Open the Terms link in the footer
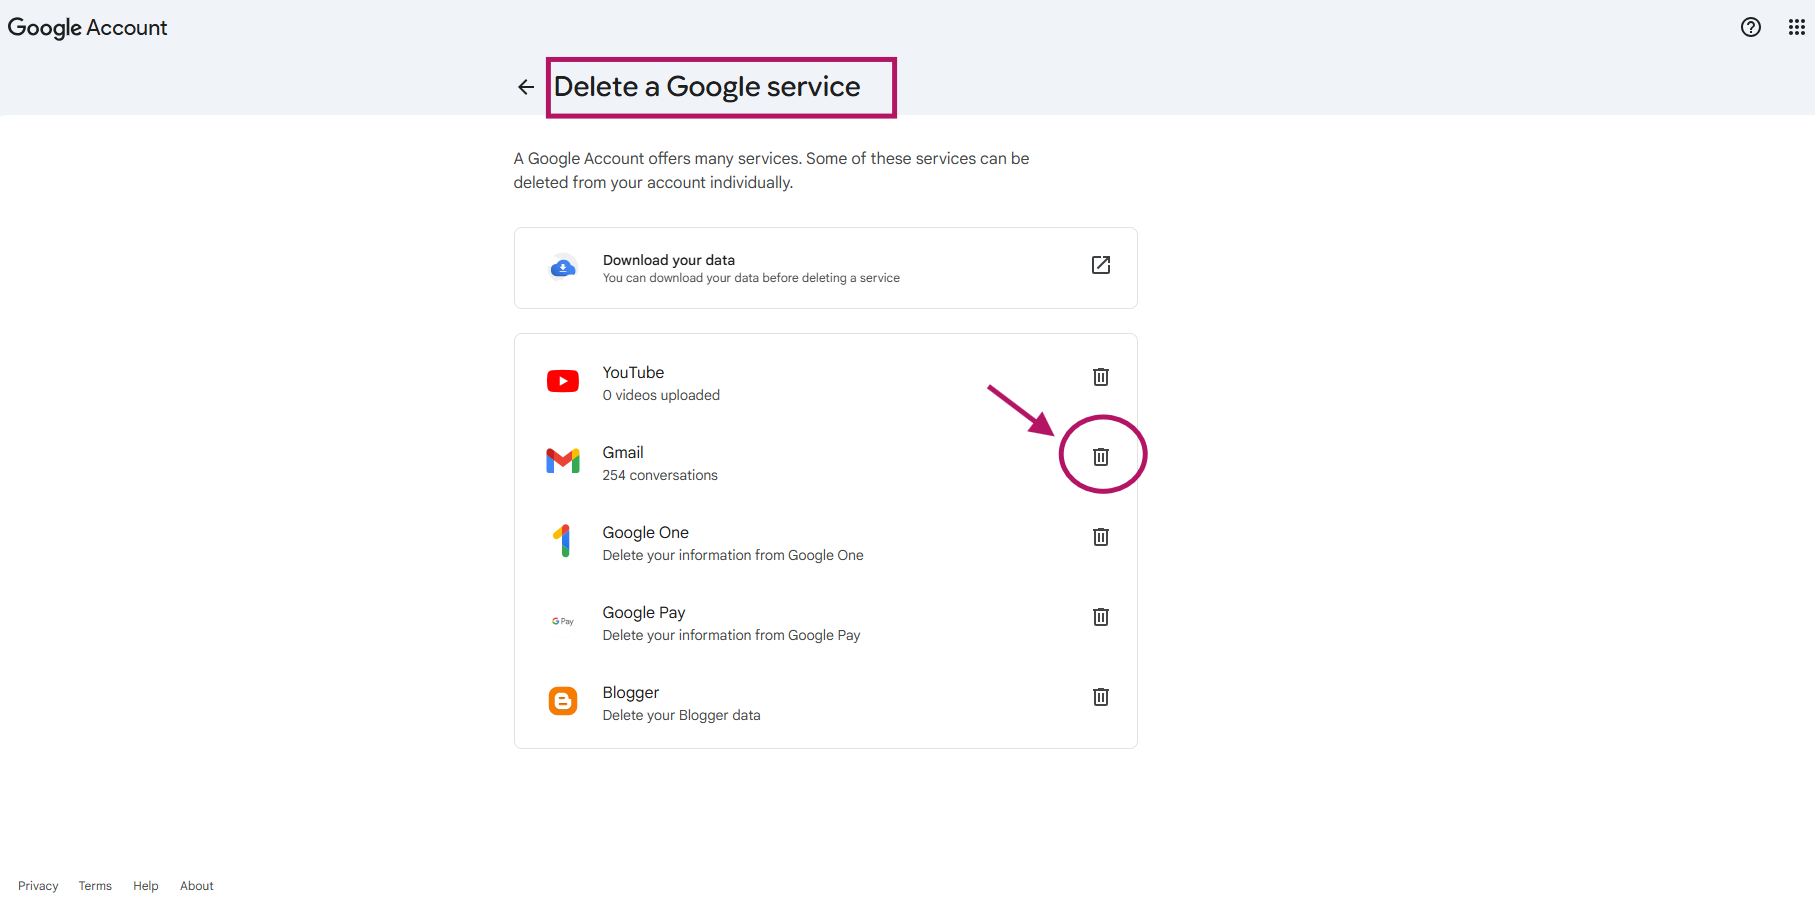Viewport: 1815px width, 904px height. click(95, 885)
